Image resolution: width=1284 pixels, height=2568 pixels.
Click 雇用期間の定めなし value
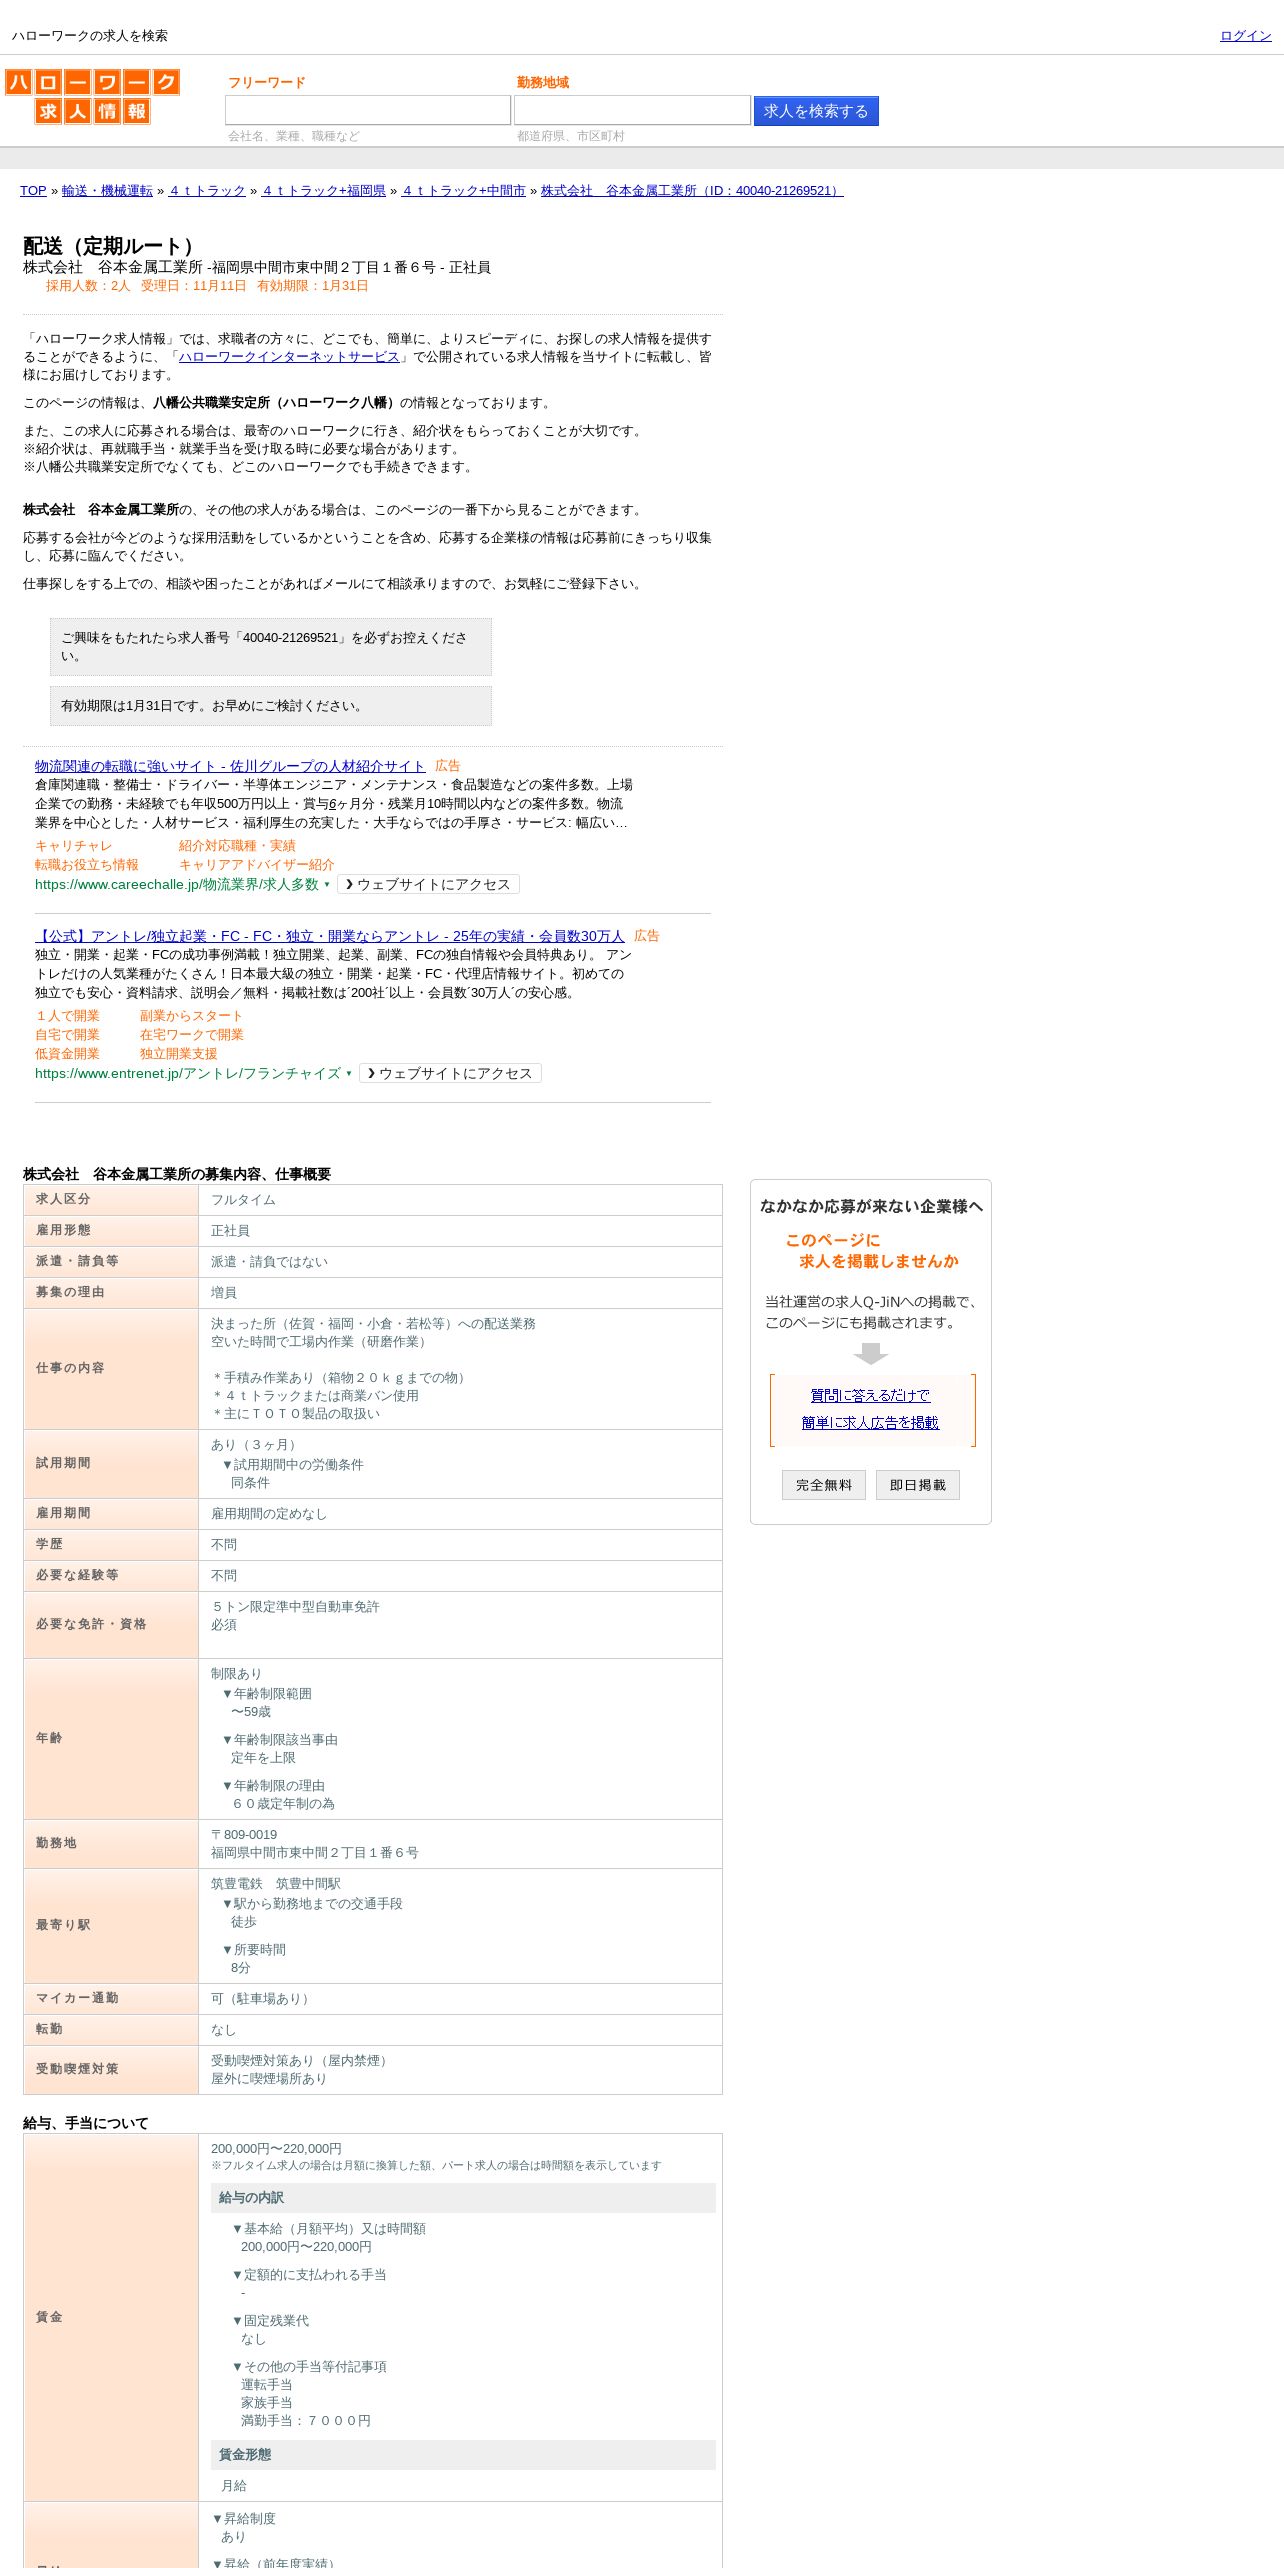tap(269, 1514)
